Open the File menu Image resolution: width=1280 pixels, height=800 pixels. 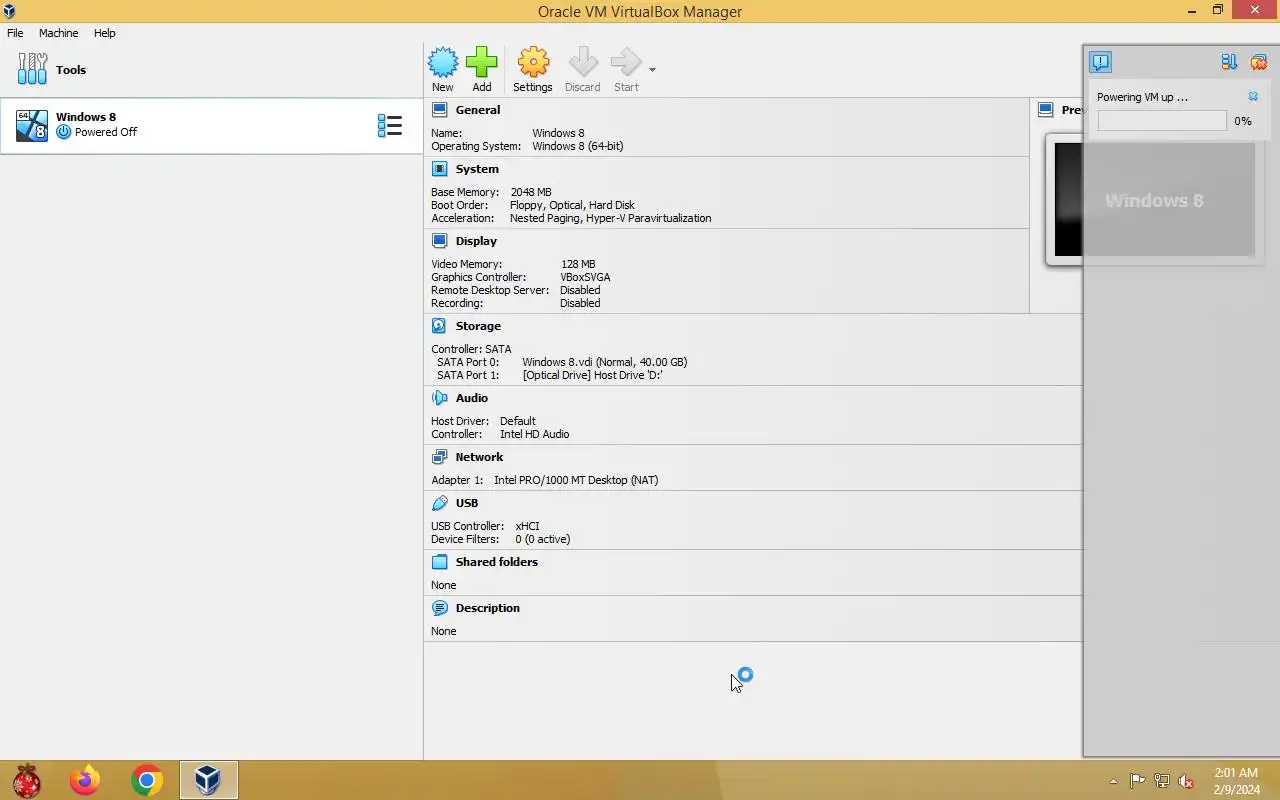(x=15, y=33)
